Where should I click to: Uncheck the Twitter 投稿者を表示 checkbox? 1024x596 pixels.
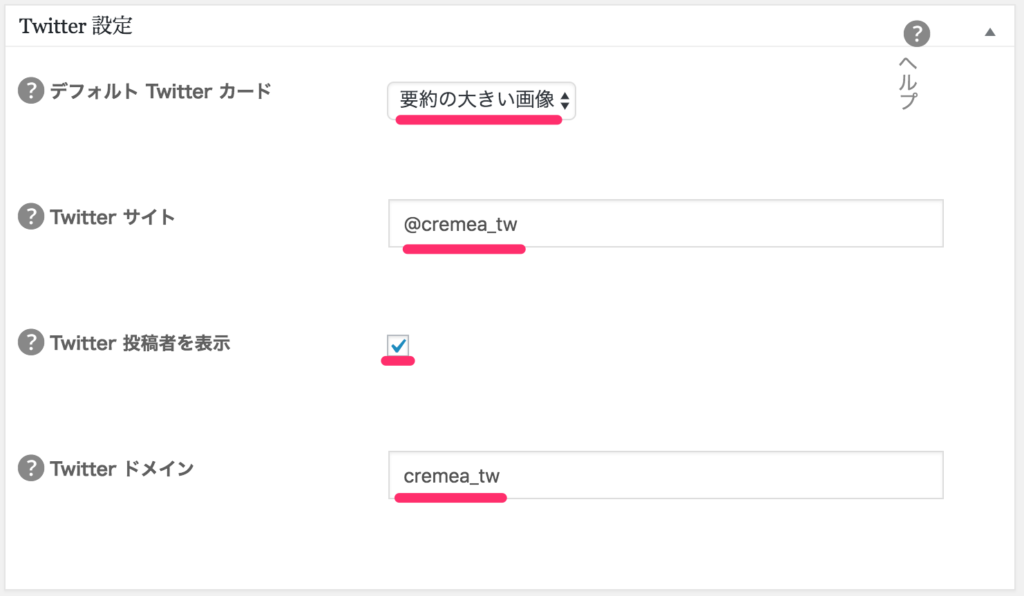(x=398, y=345)
